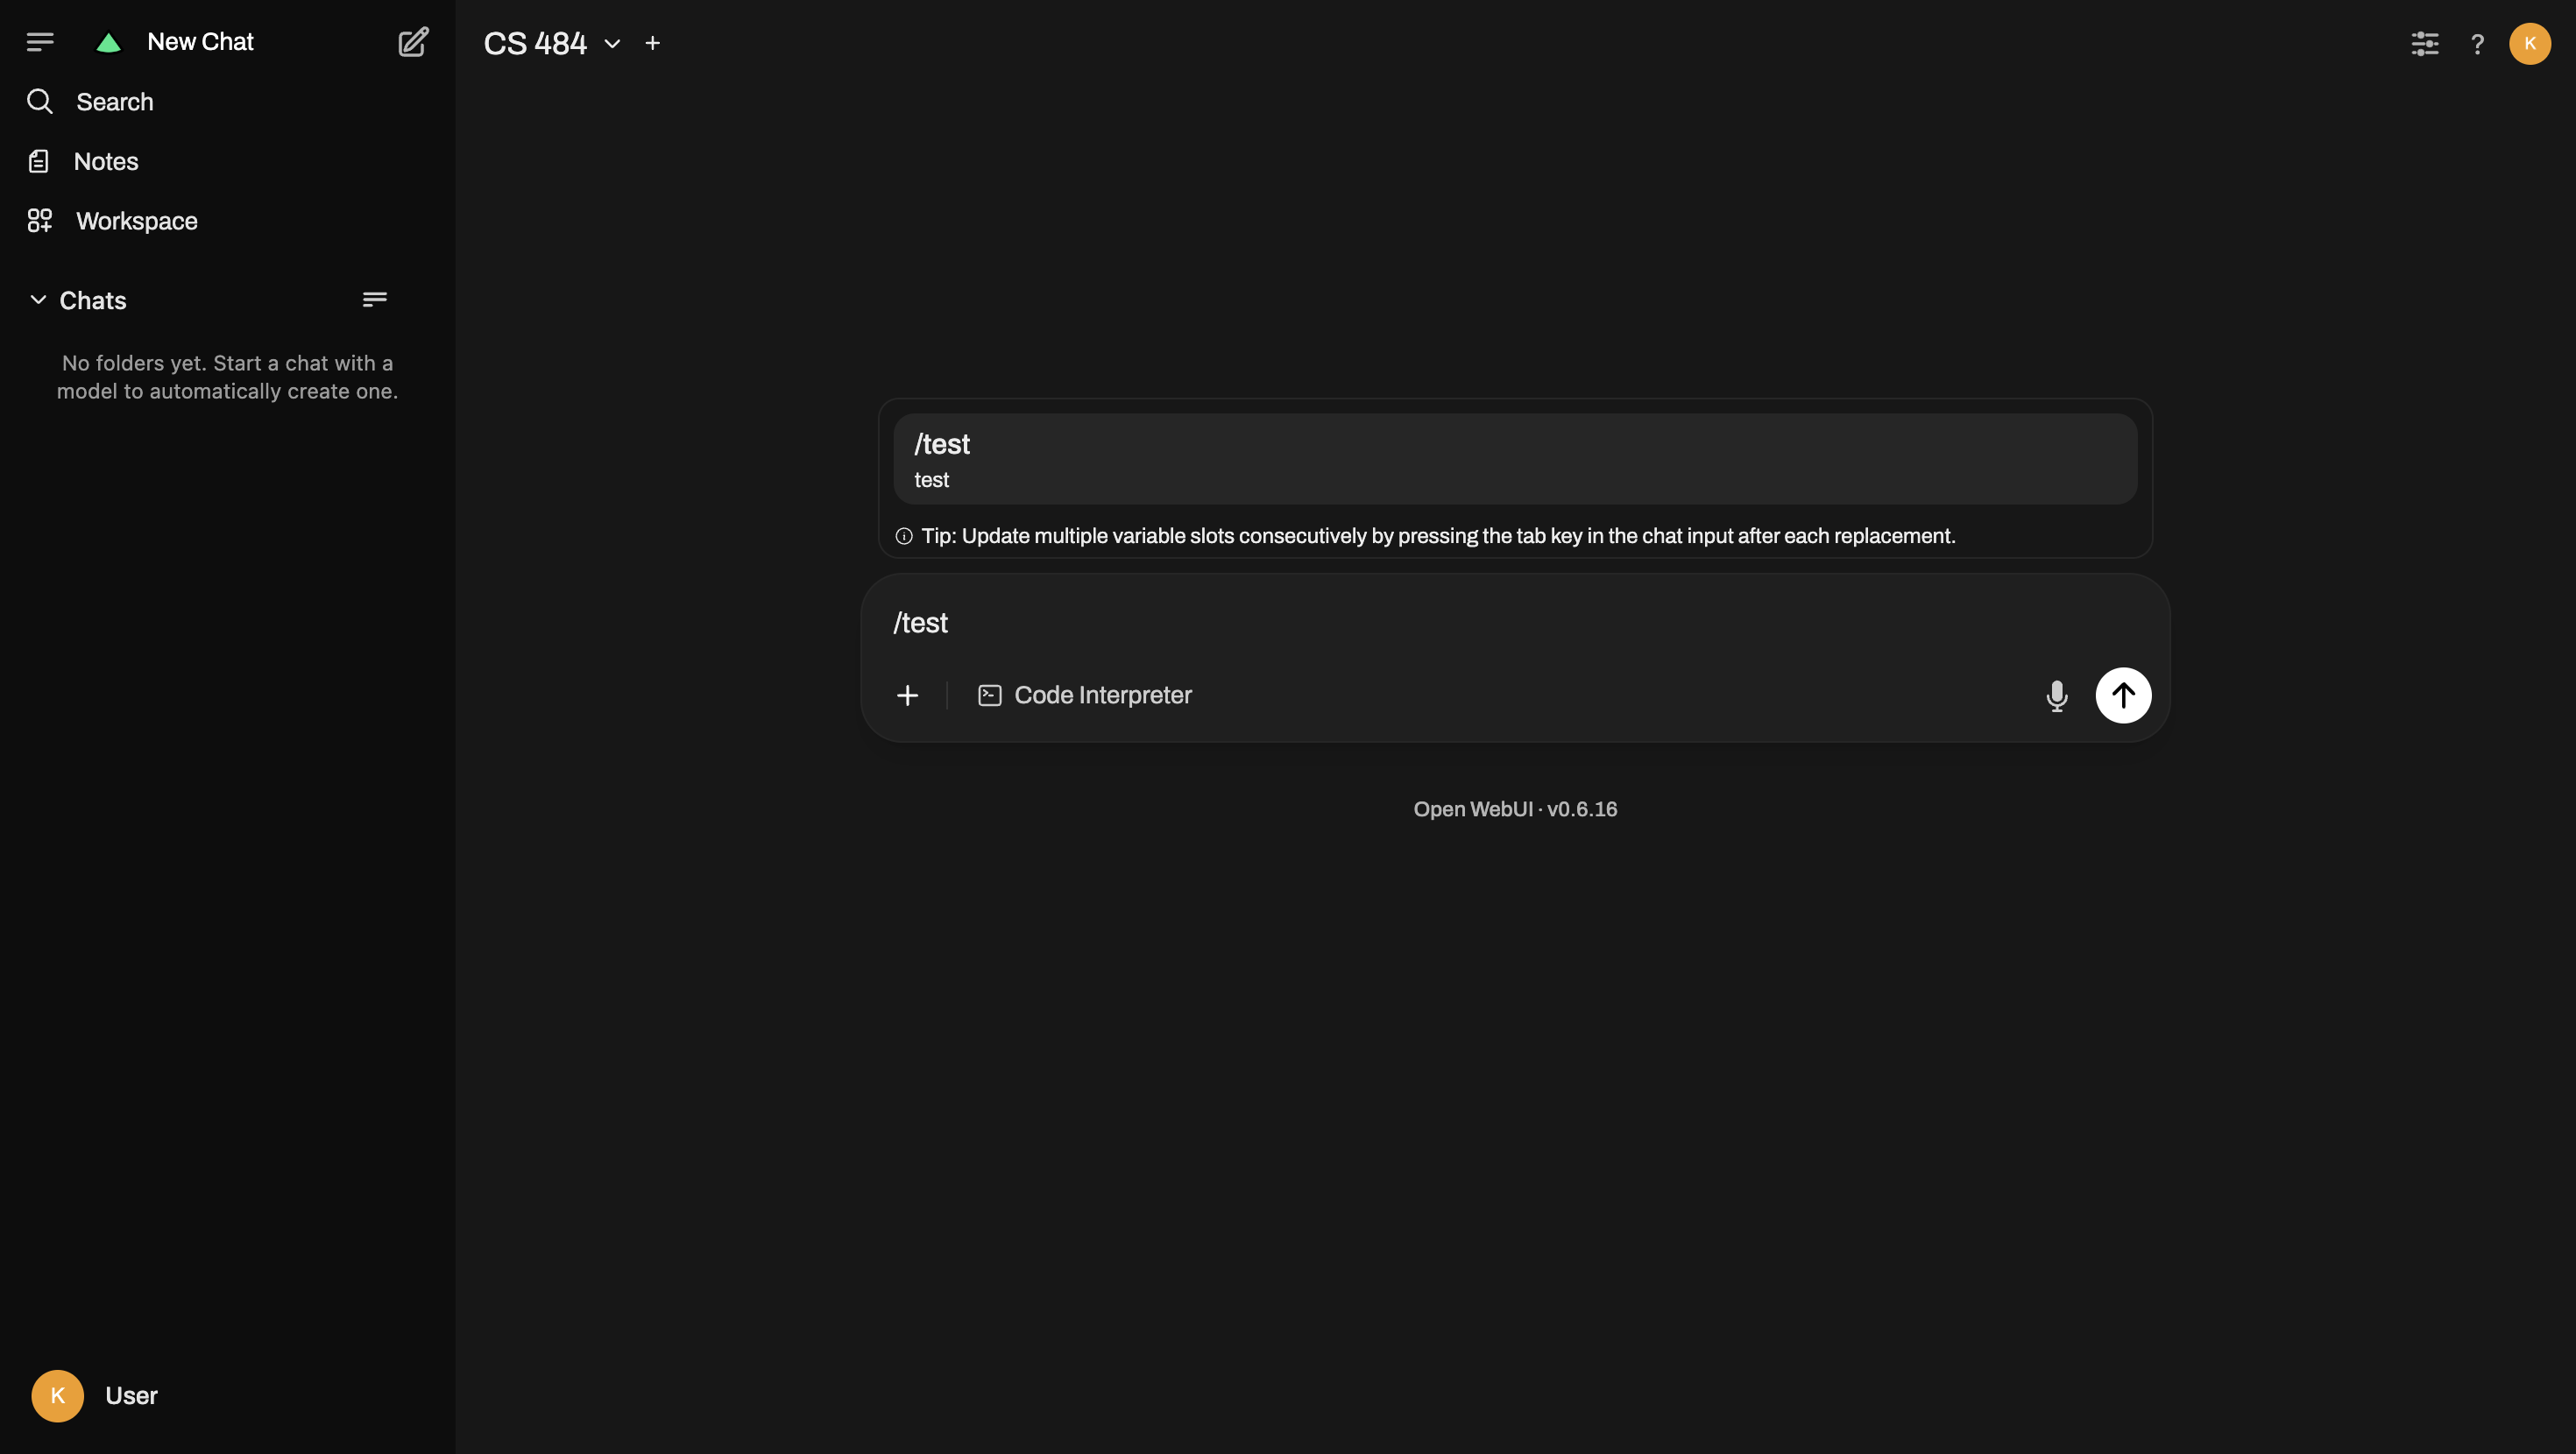Open Search in the sidebar
The width and height of the screenshot is (2576, 1454).
(x=114, y=102)
